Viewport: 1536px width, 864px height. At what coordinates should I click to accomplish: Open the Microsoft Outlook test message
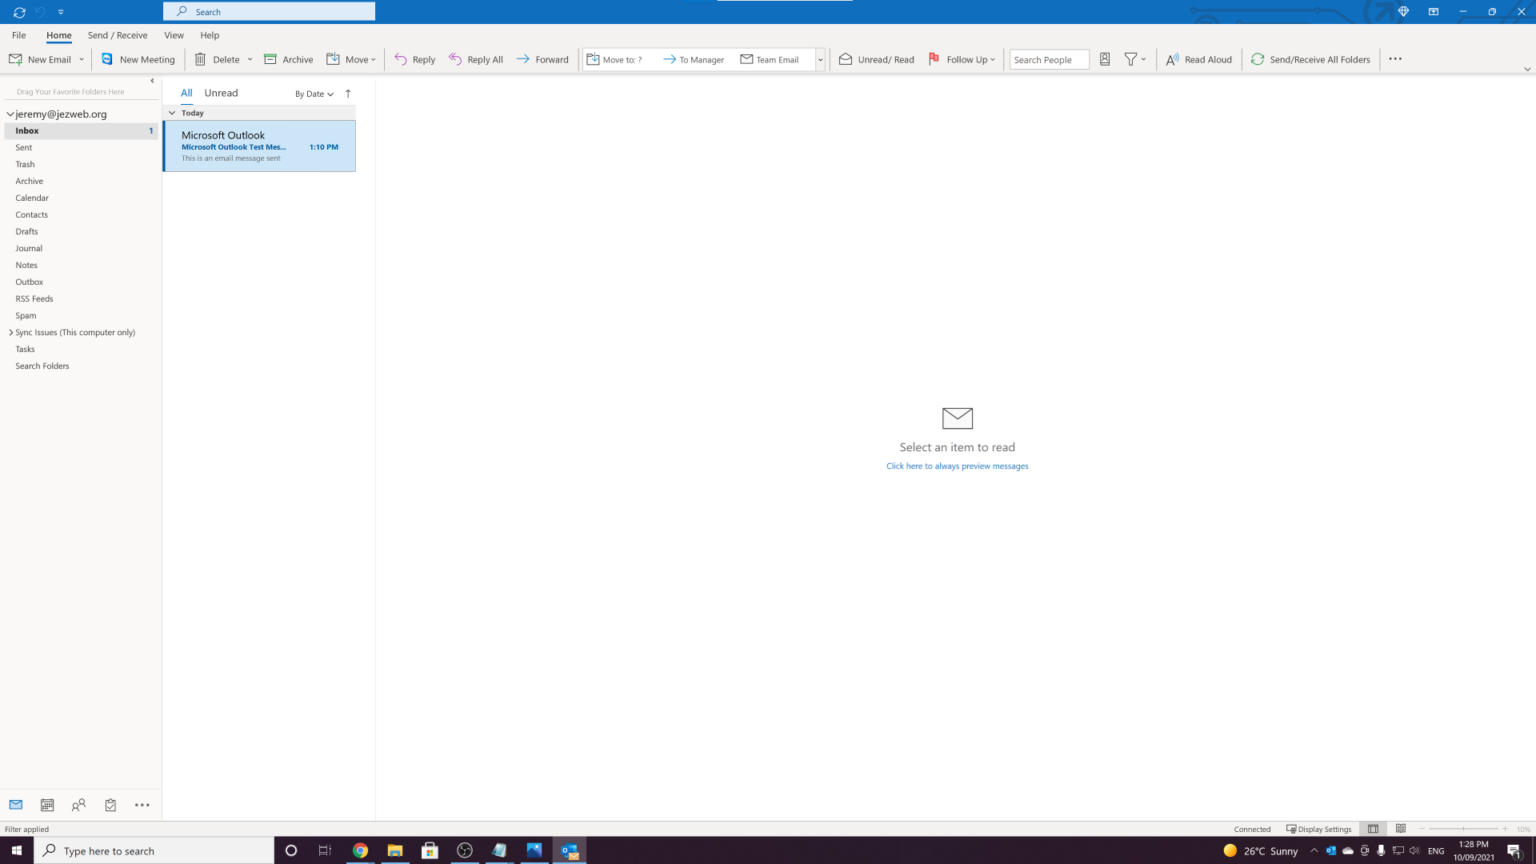point(259,146)
